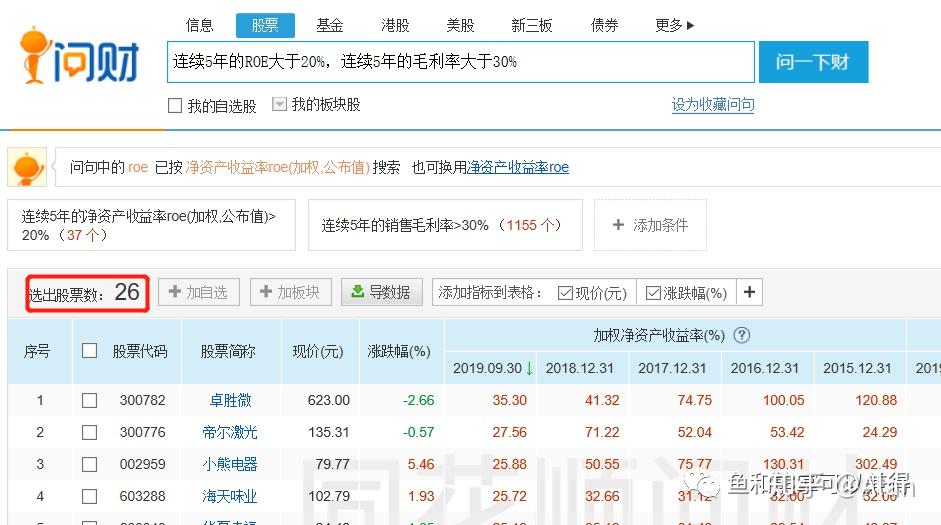Open the 净资产收益率roe alternative link

coord(518,167)
